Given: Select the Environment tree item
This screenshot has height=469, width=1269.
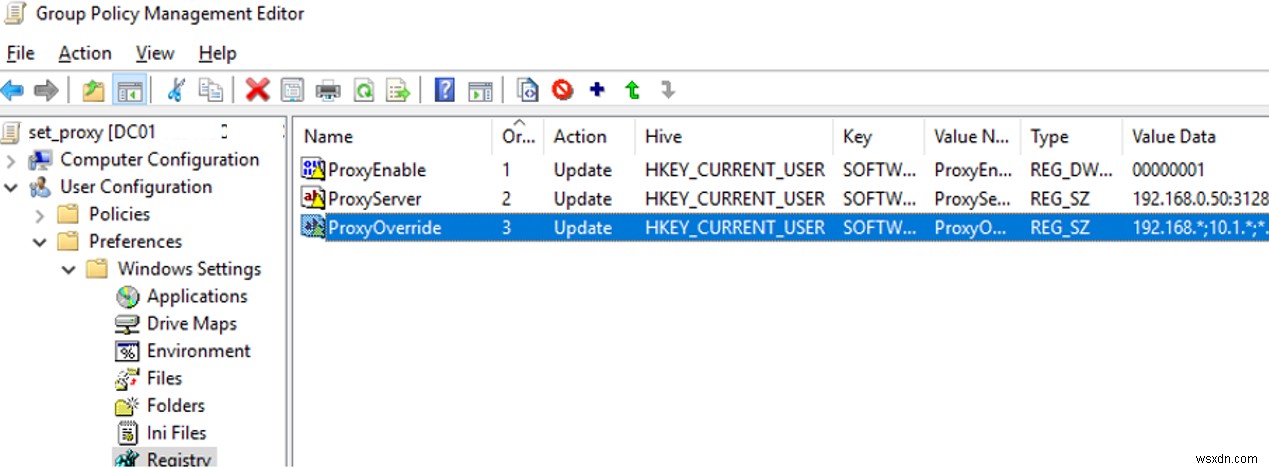Looking at the screenshot, I should pyautogui.click(x=198, y=351).
